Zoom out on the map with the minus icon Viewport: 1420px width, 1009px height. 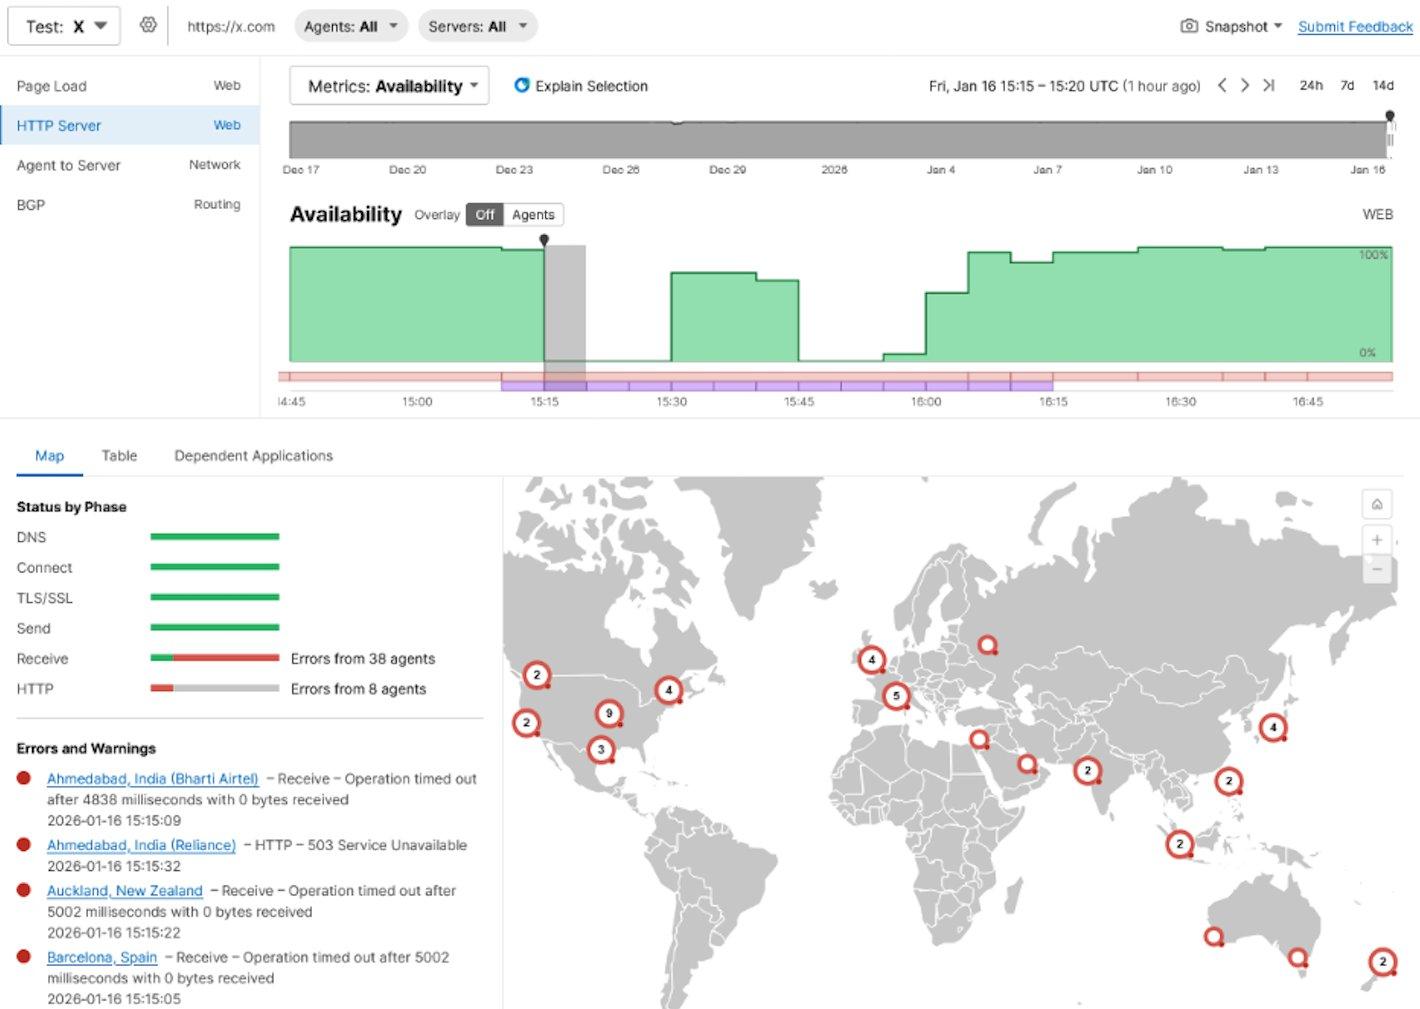1377,567
